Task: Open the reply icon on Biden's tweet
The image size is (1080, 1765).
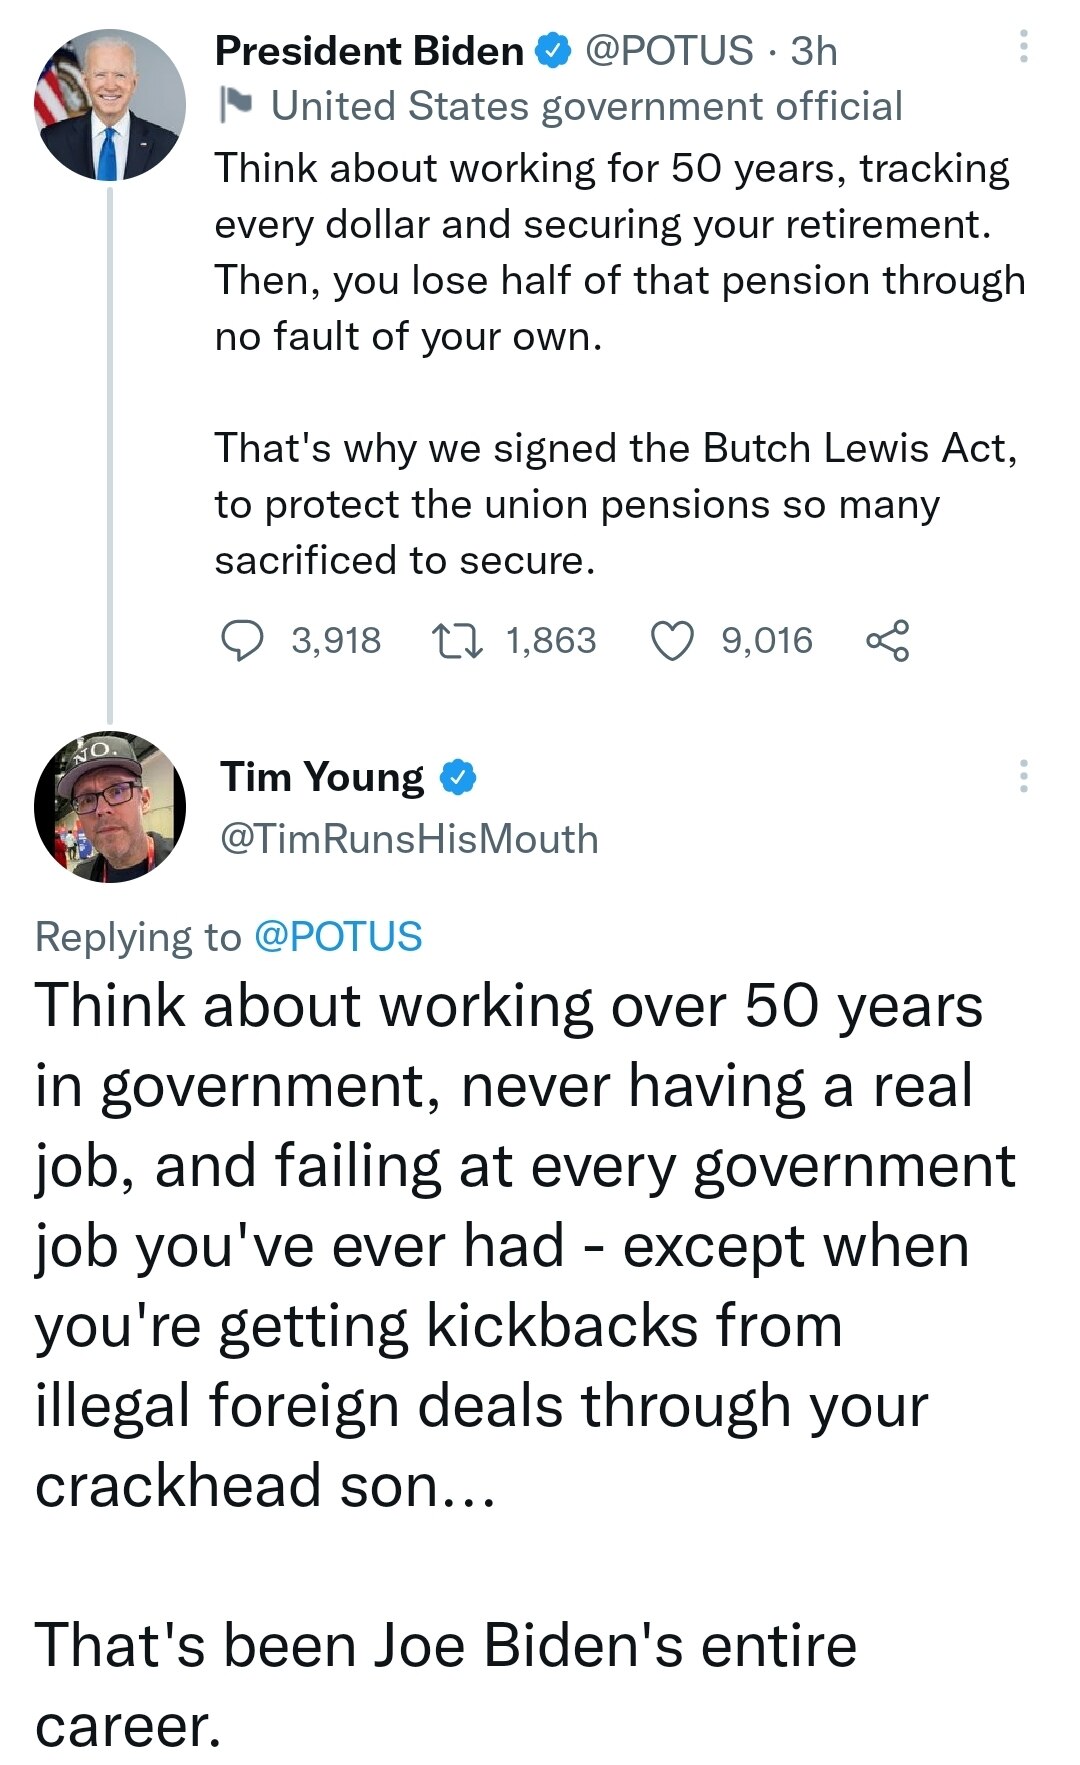Action: click(245, 641)
